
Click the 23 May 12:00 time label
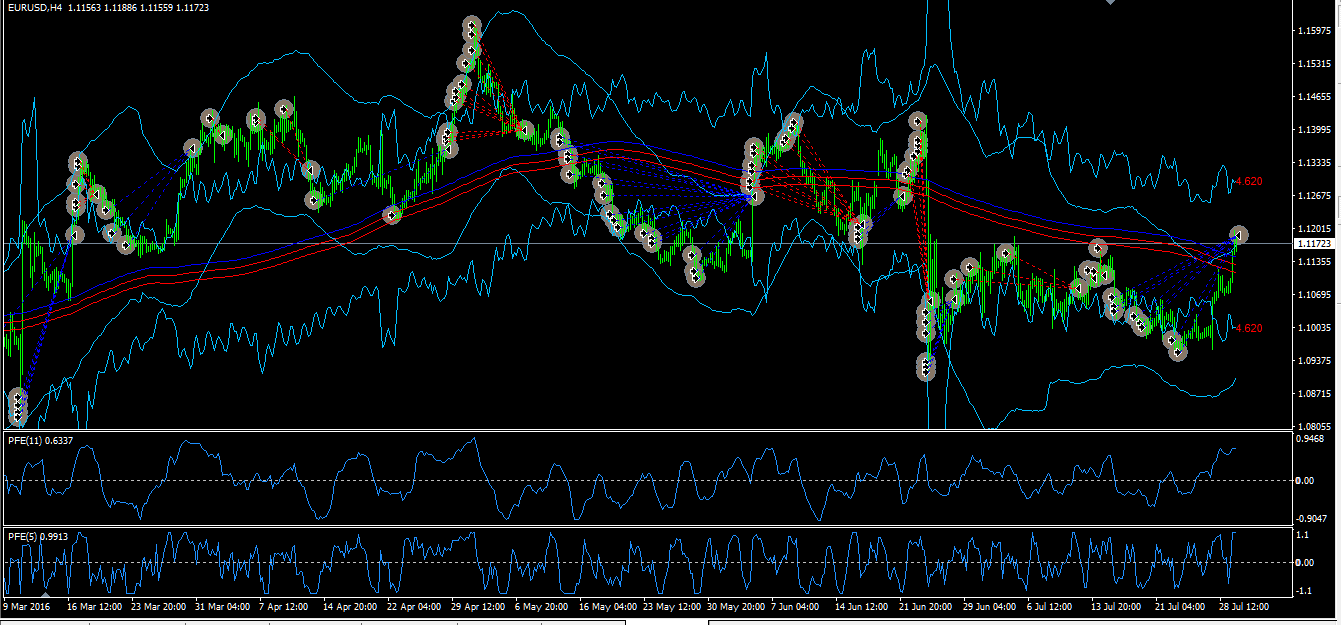670,606
